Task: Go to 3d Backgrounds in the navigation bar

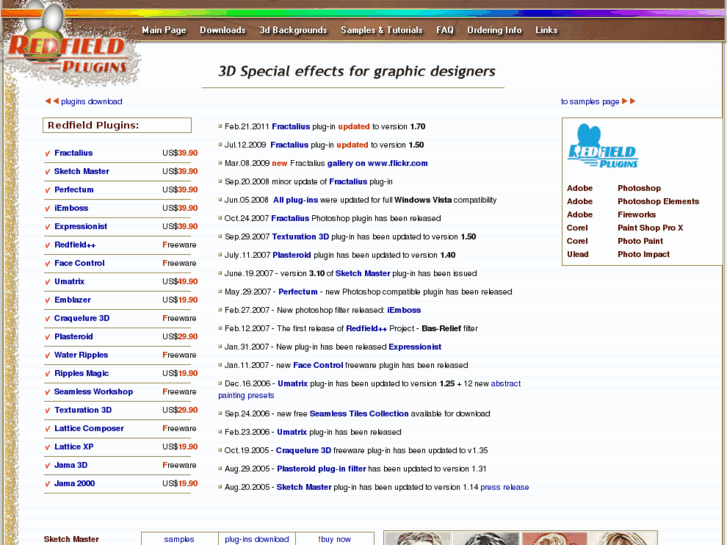Action: (293, 30)
